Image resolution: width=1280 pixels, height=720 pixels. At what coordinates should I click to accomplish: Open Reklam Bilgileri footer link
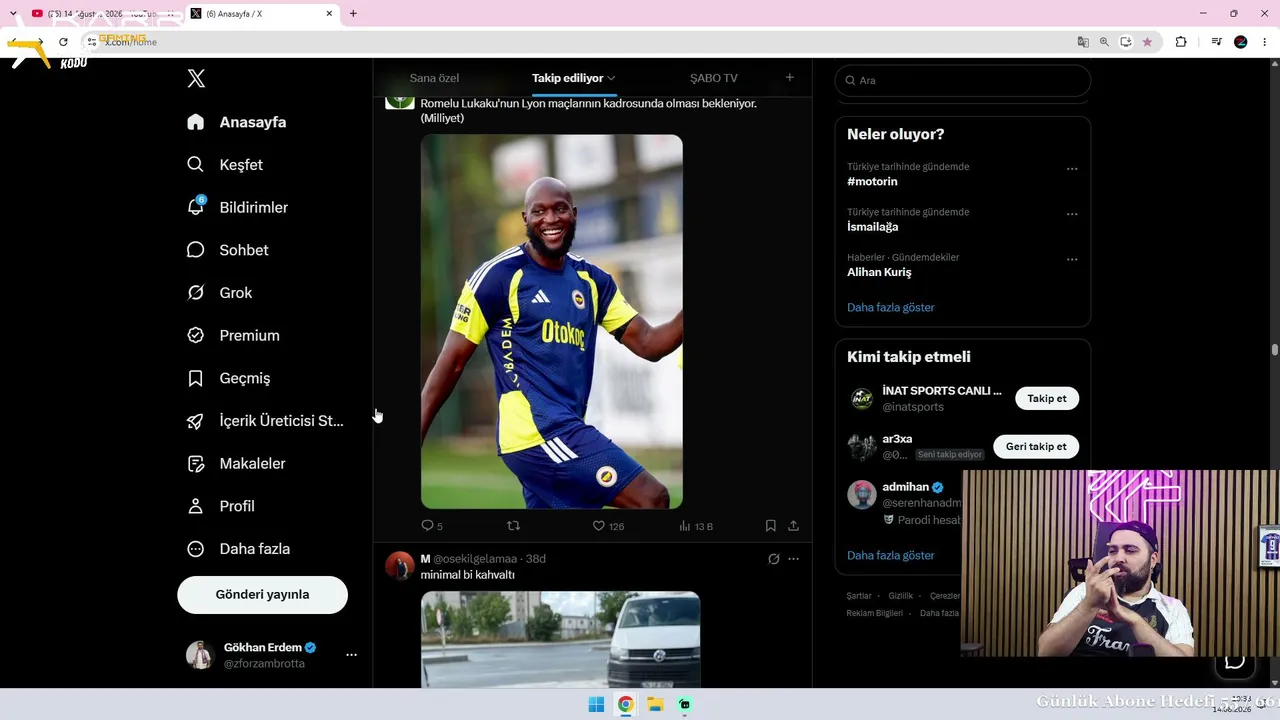click(x=874, y=613)
